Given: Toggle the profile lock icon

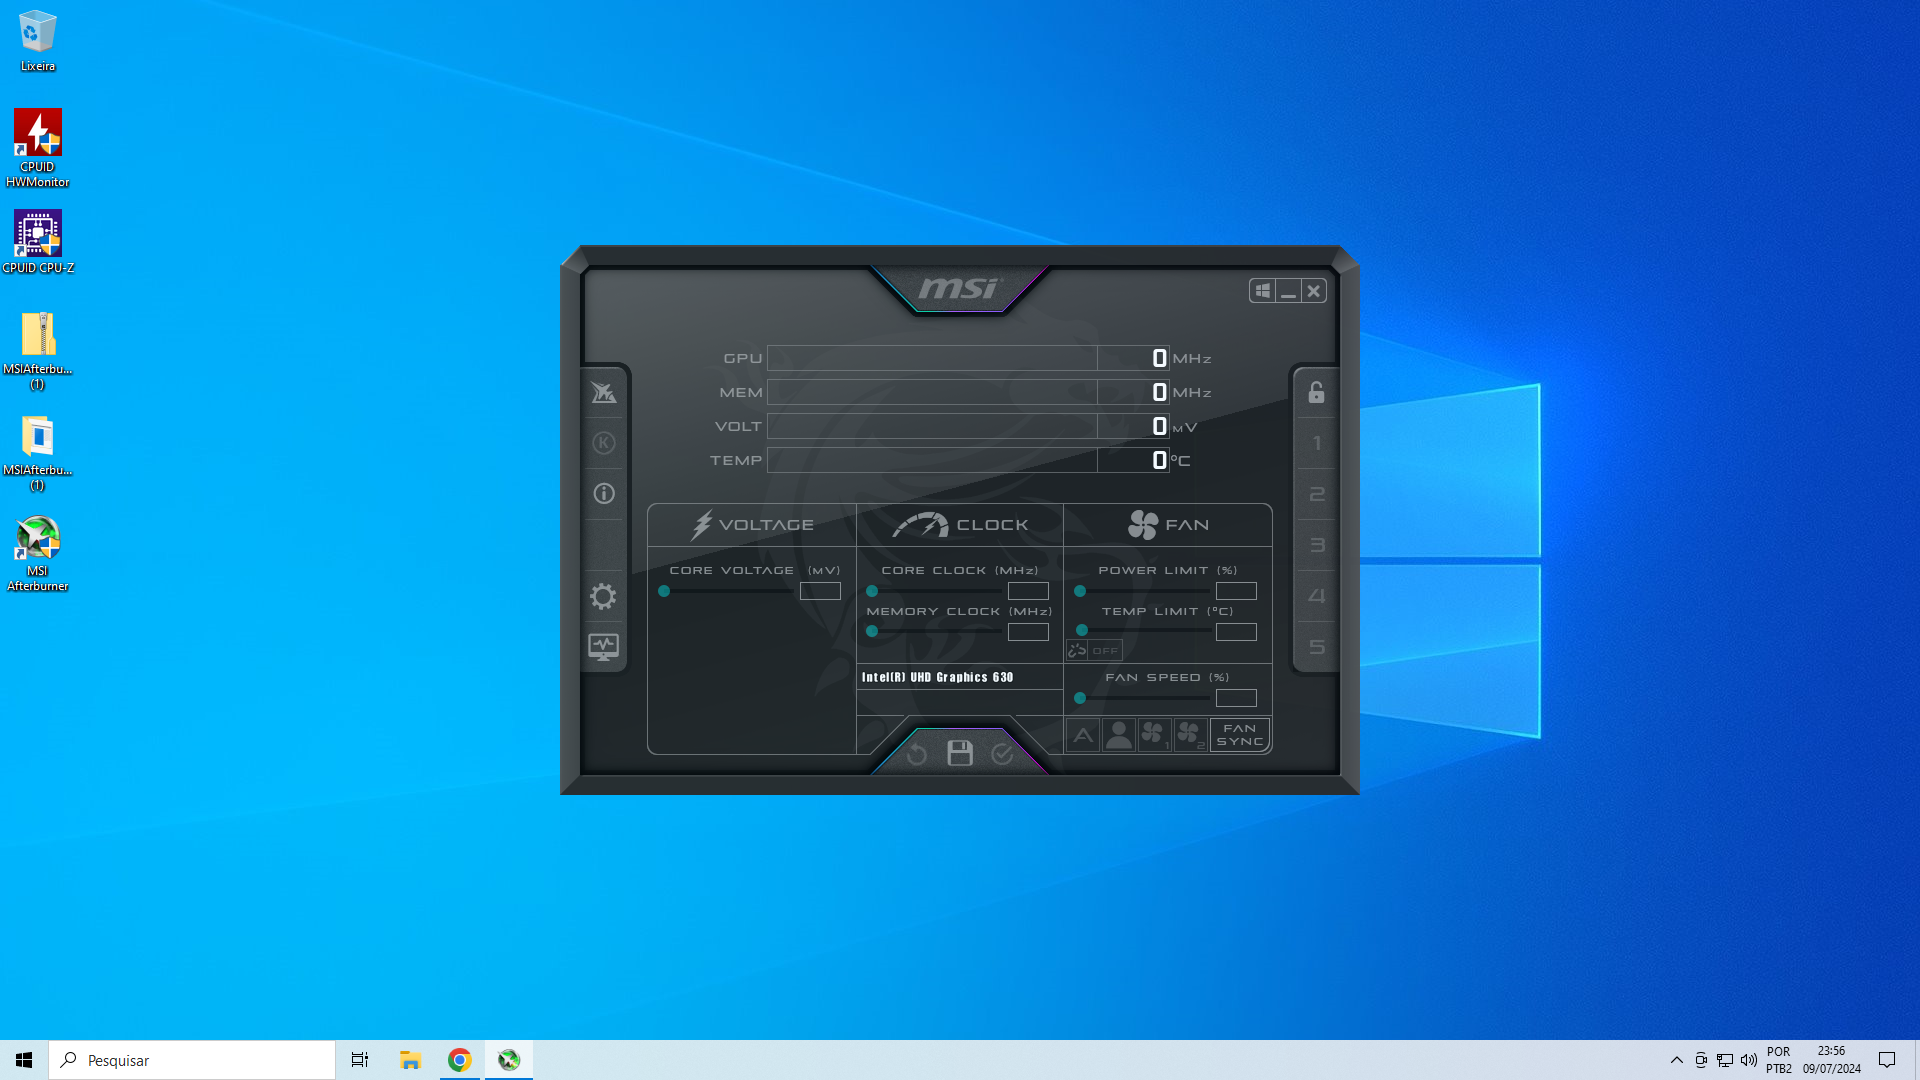Looking at the screenshot, I should tap(1316, 392).
